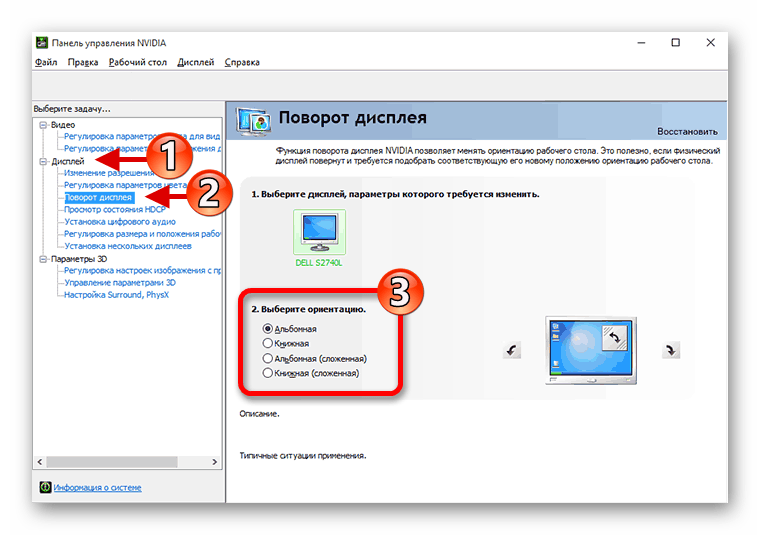Open the Правка menu
Screen dimensions: 760x535
pyautogui.click(x=83, y=63)
